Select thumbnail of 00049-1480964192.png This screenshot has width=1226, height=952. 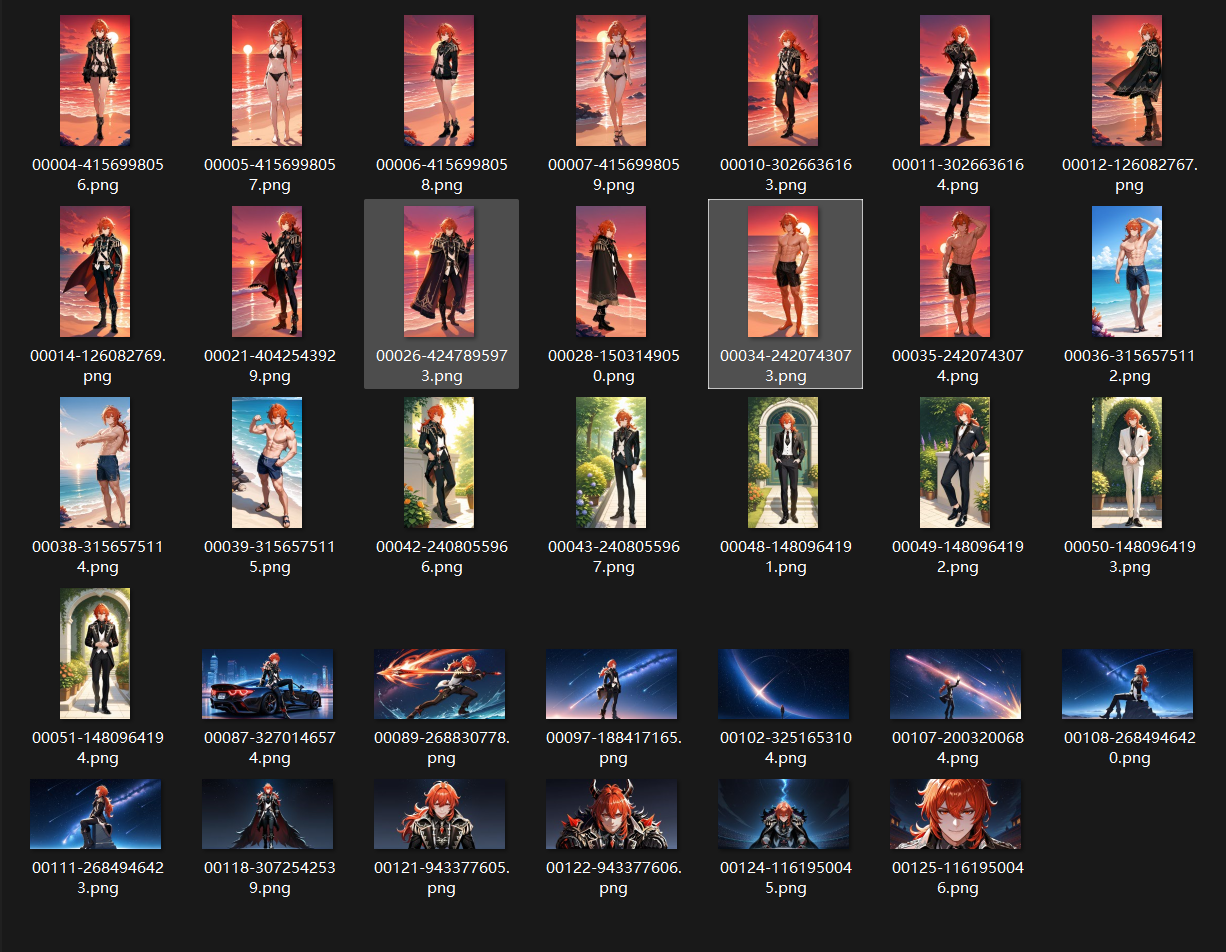click(x=955, y=462)
